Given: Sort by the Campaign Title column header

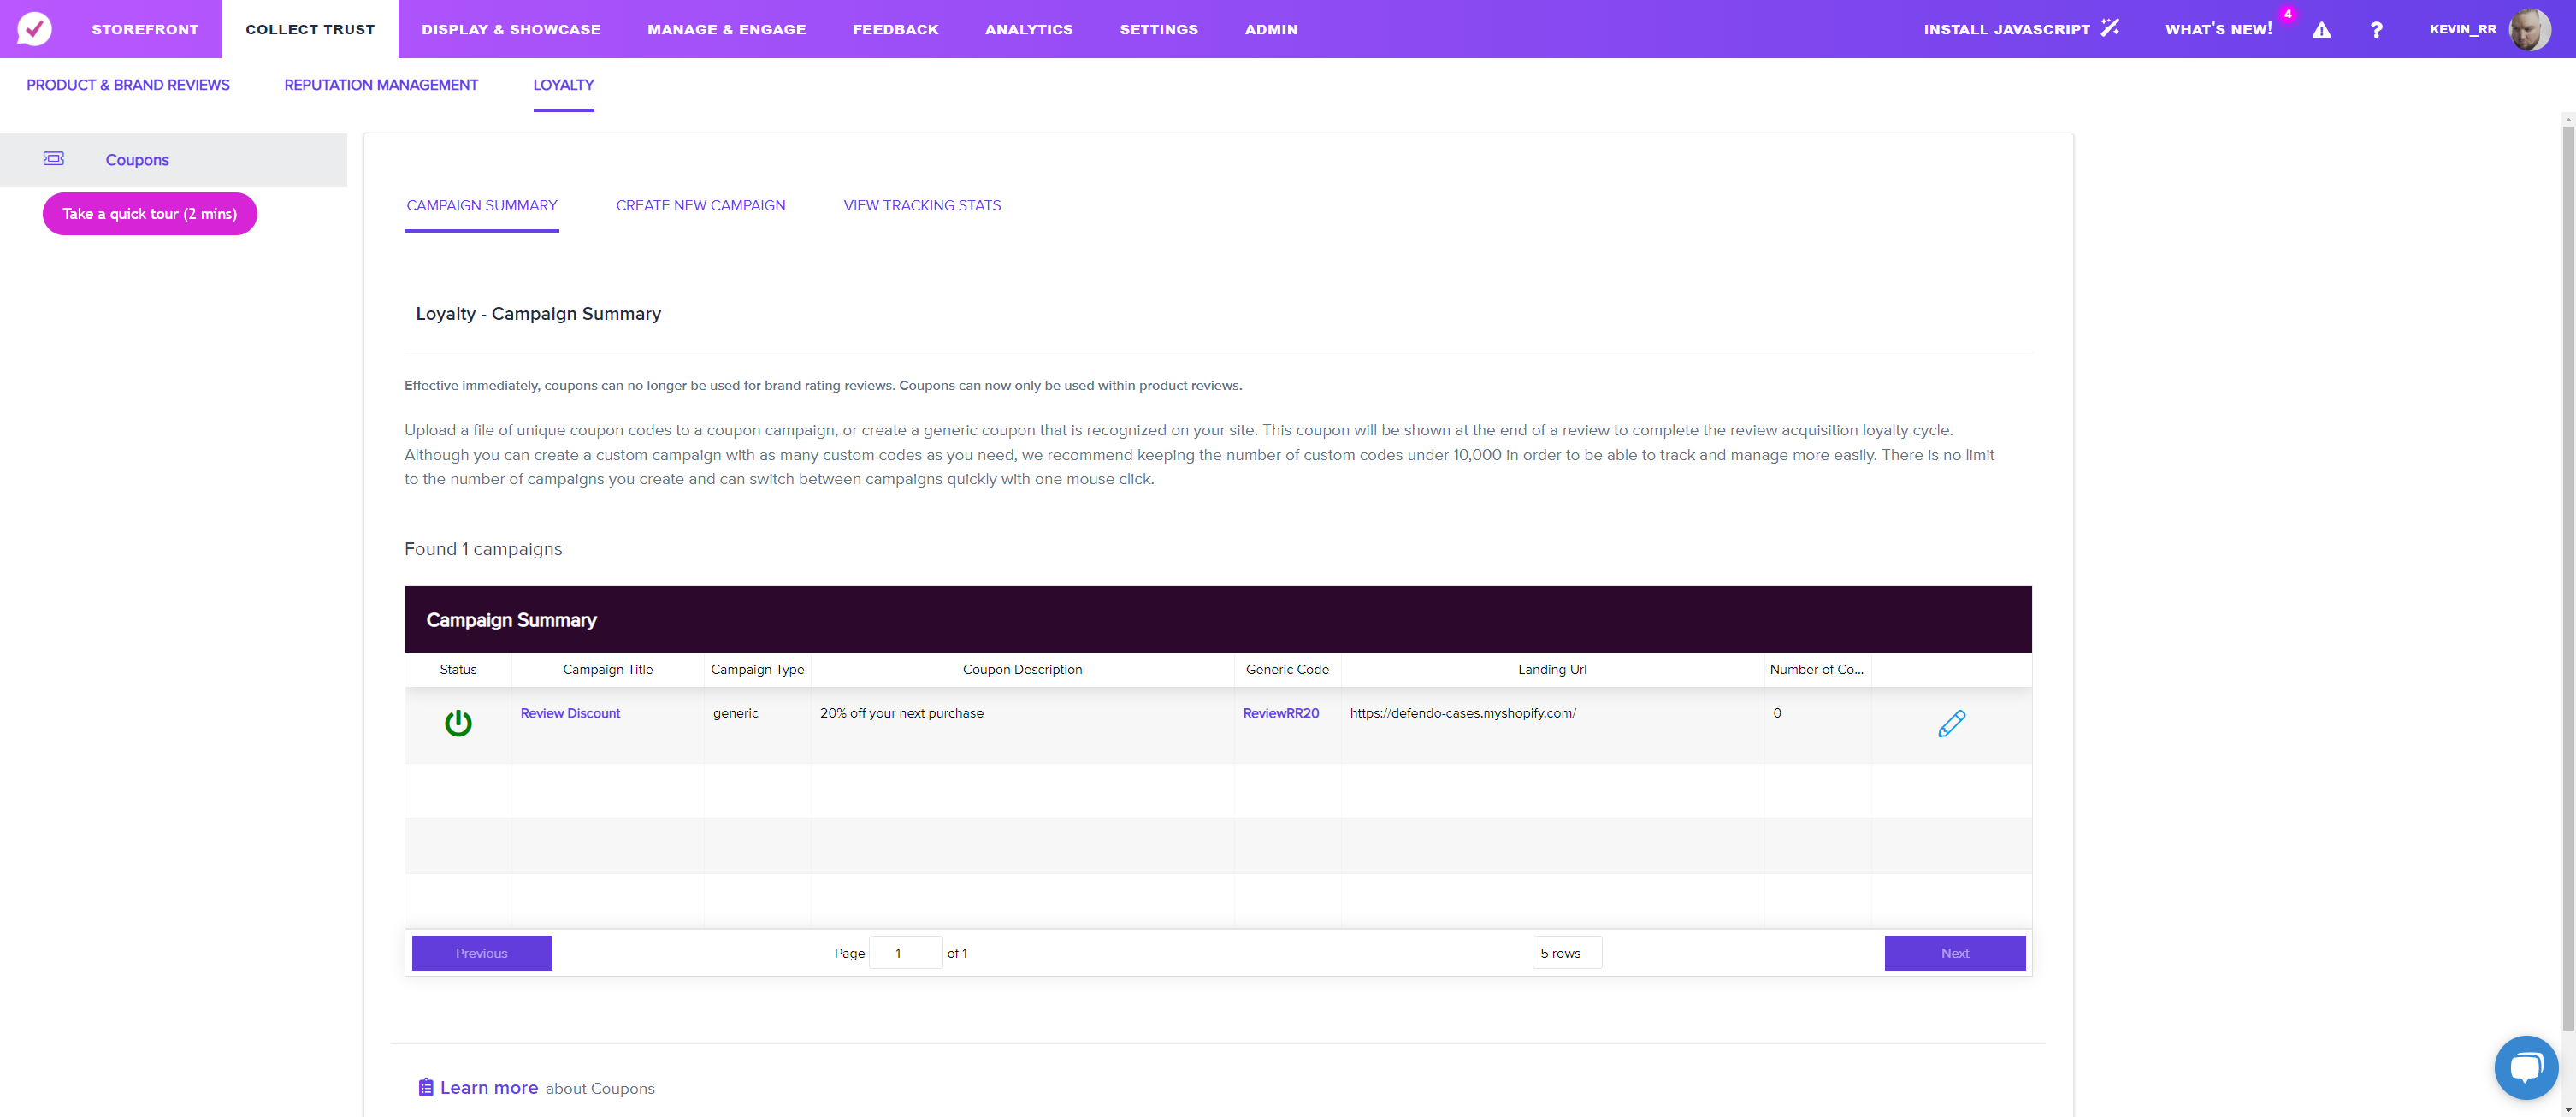Looking at the screenshot, I should coord(608,670).
